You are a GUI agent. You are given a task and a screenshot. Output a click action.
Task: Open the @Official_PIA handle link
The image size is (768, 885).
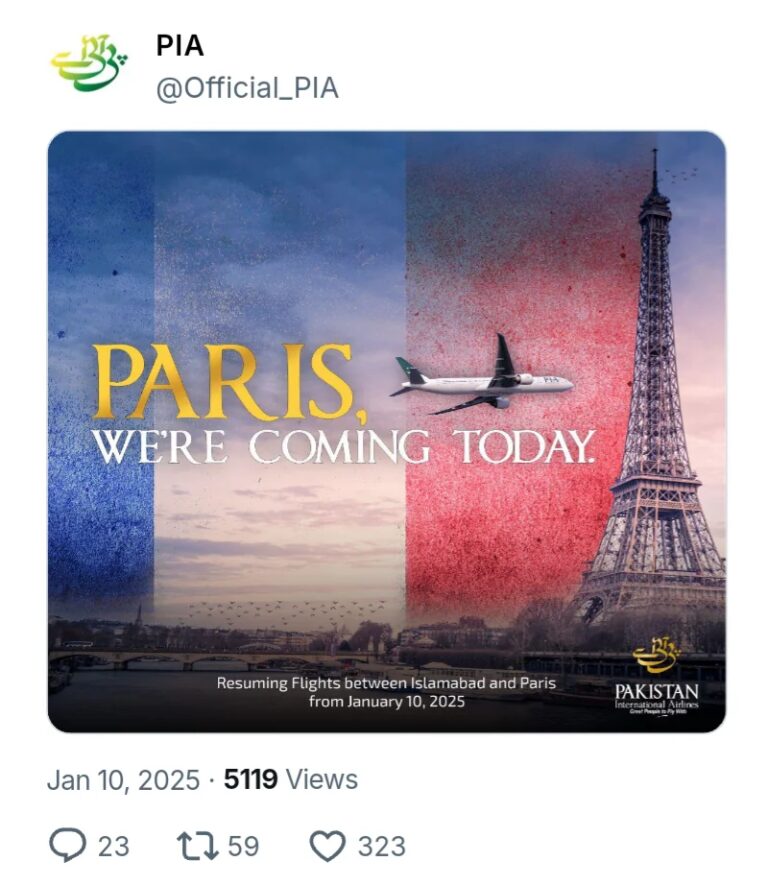click(x=247, y=88)
